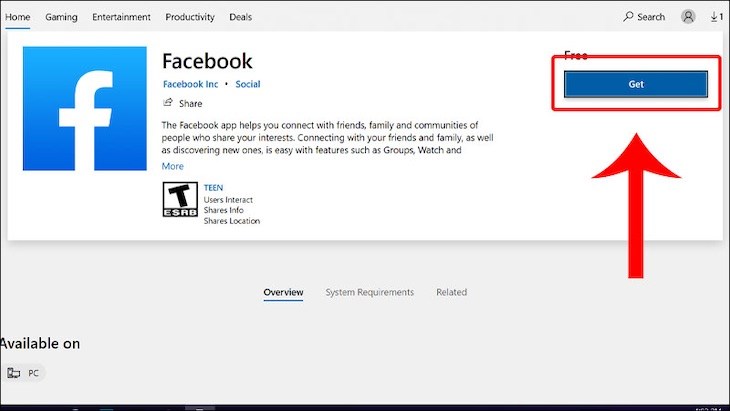Image resolution: width=730 pixels, height=411 pixels.
Task: Click the Share icon under the app title
Action: coord(168,103)
